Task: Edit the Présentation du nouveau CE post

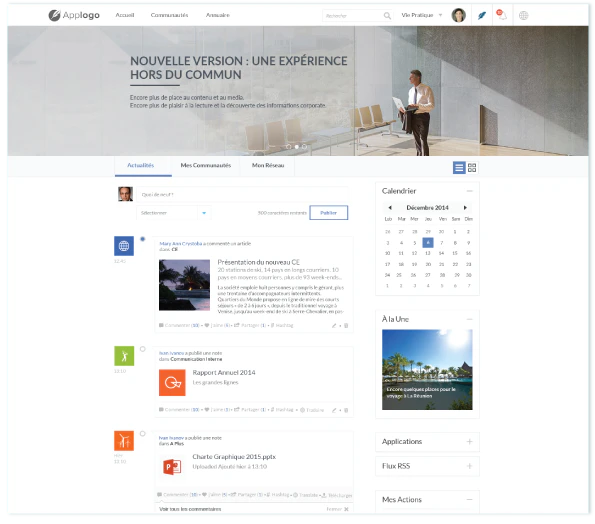Action: tap(334, 326)
